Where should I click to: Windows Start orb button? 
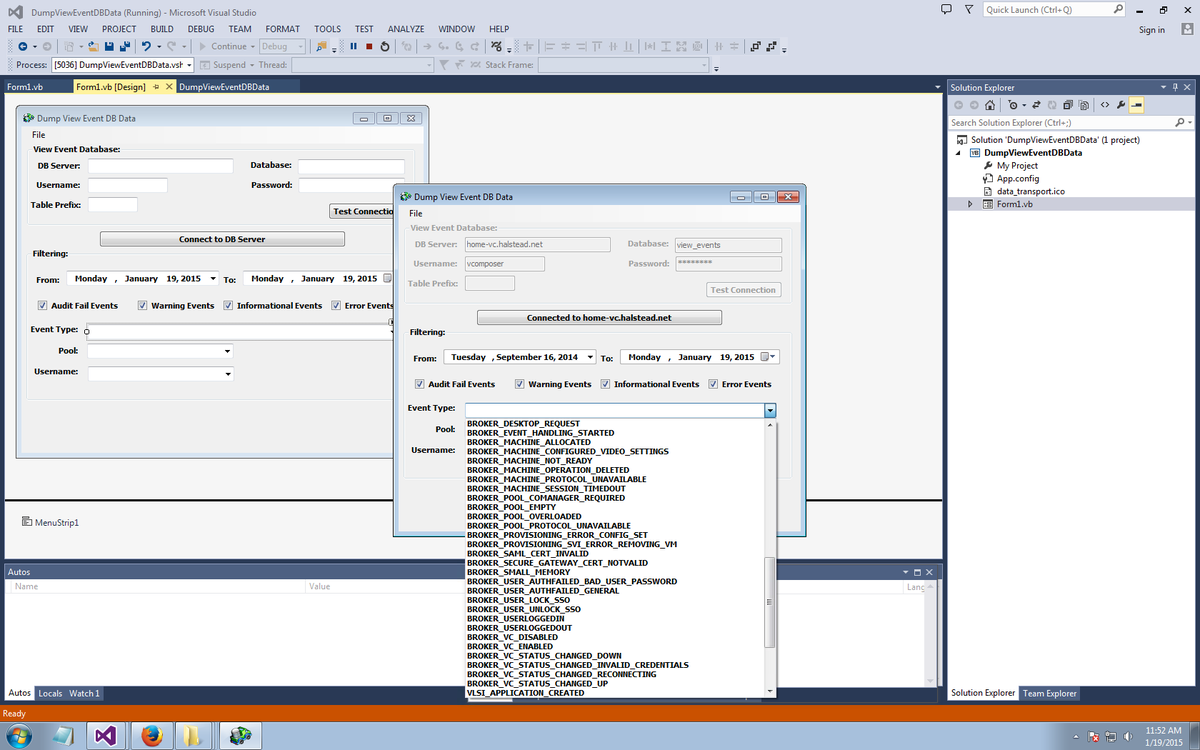(x=18, y=735)
